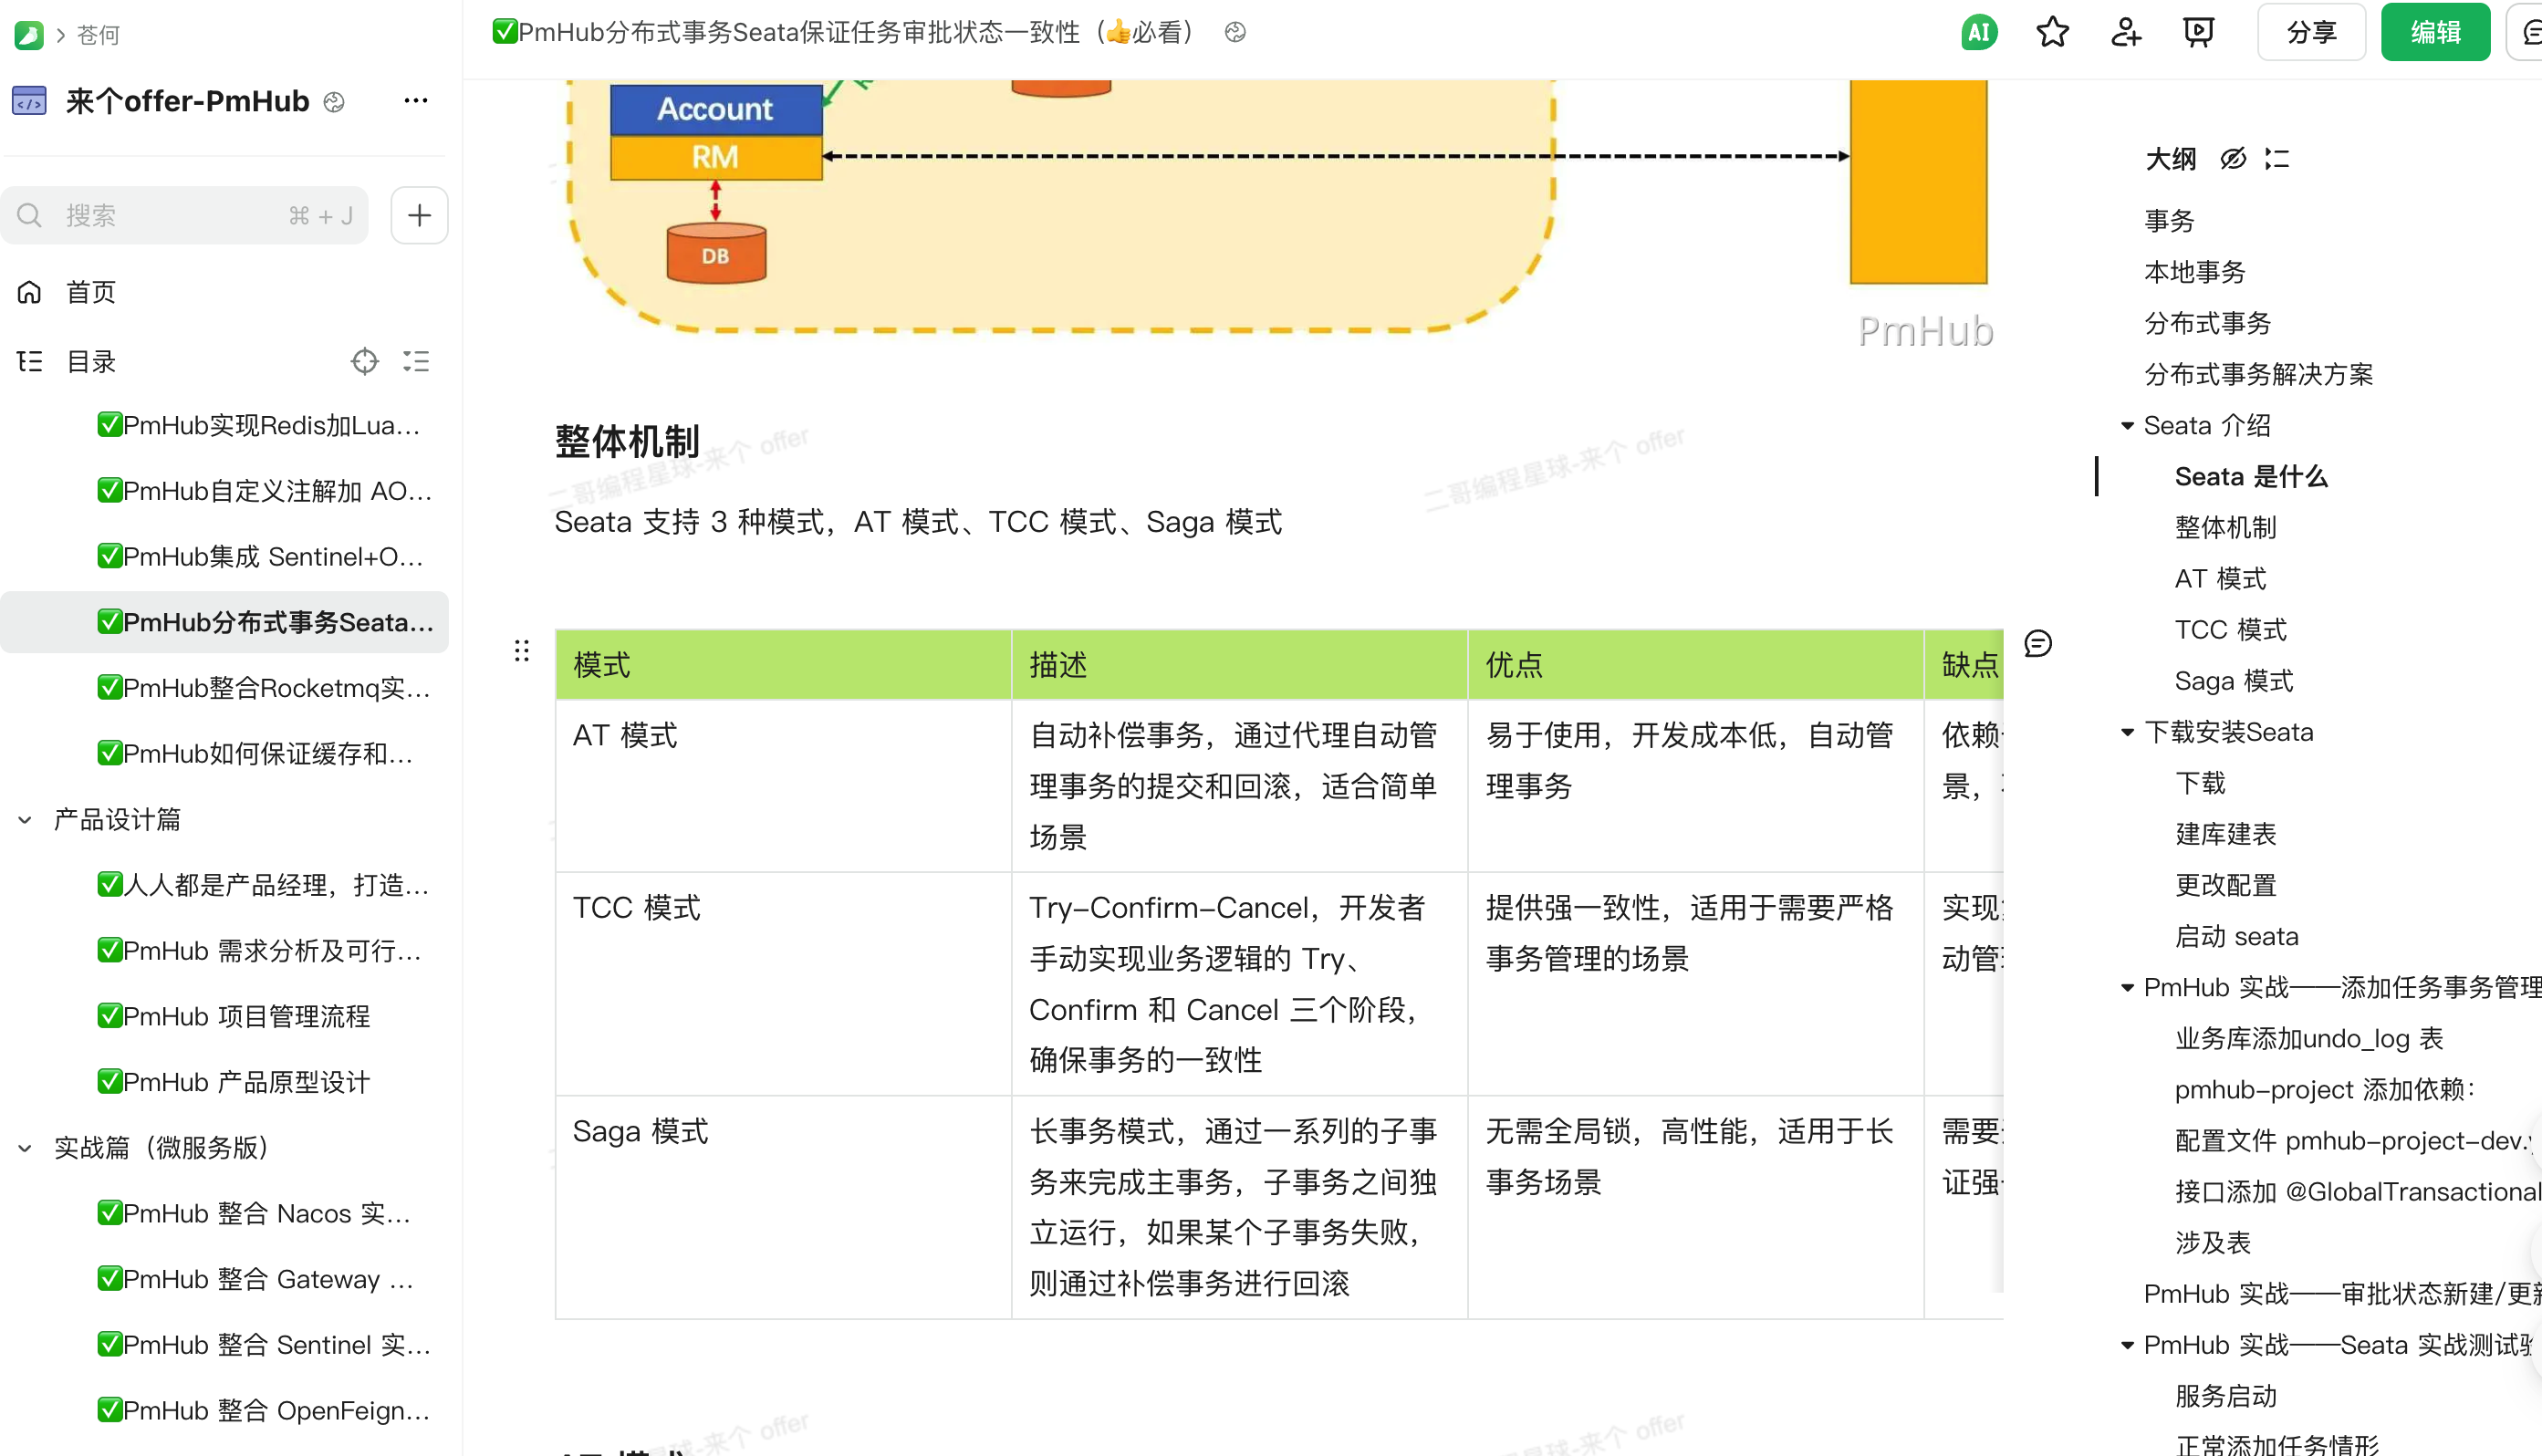Collapse the 下载安装Seata outline section

tap(2126, 731)
